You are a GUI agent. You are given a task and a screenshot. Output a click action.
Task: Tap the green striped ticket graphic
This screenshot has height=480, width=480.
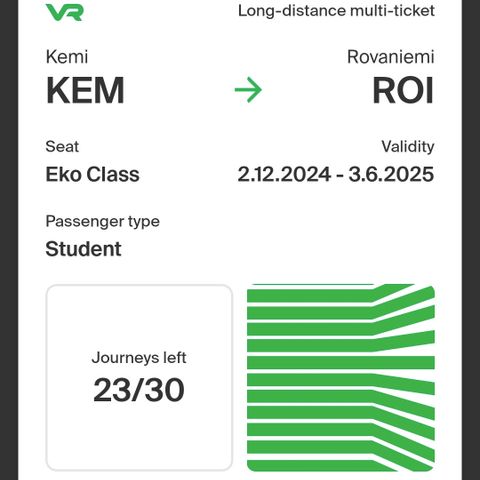click(341, 378)
